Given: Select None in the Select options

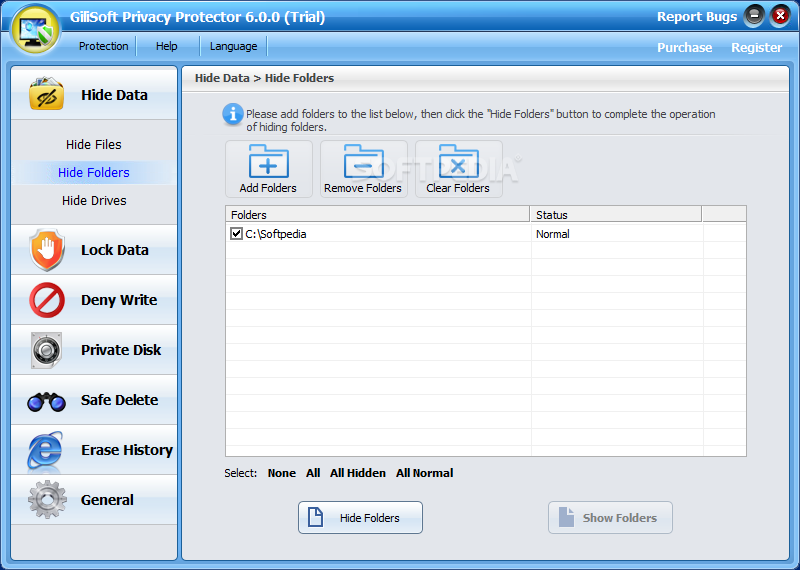Looking at the screenshot, I should 282,473.
